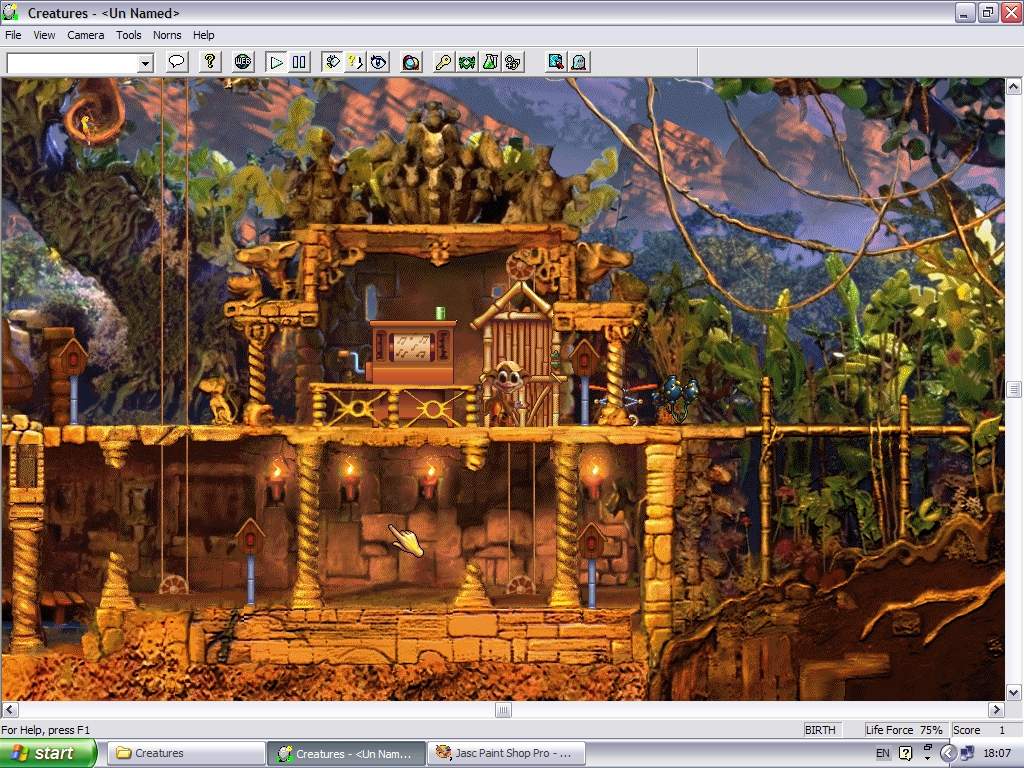1024x768 pixels.
Task: Open the green flask science kit icon
Action: [490, 62]
